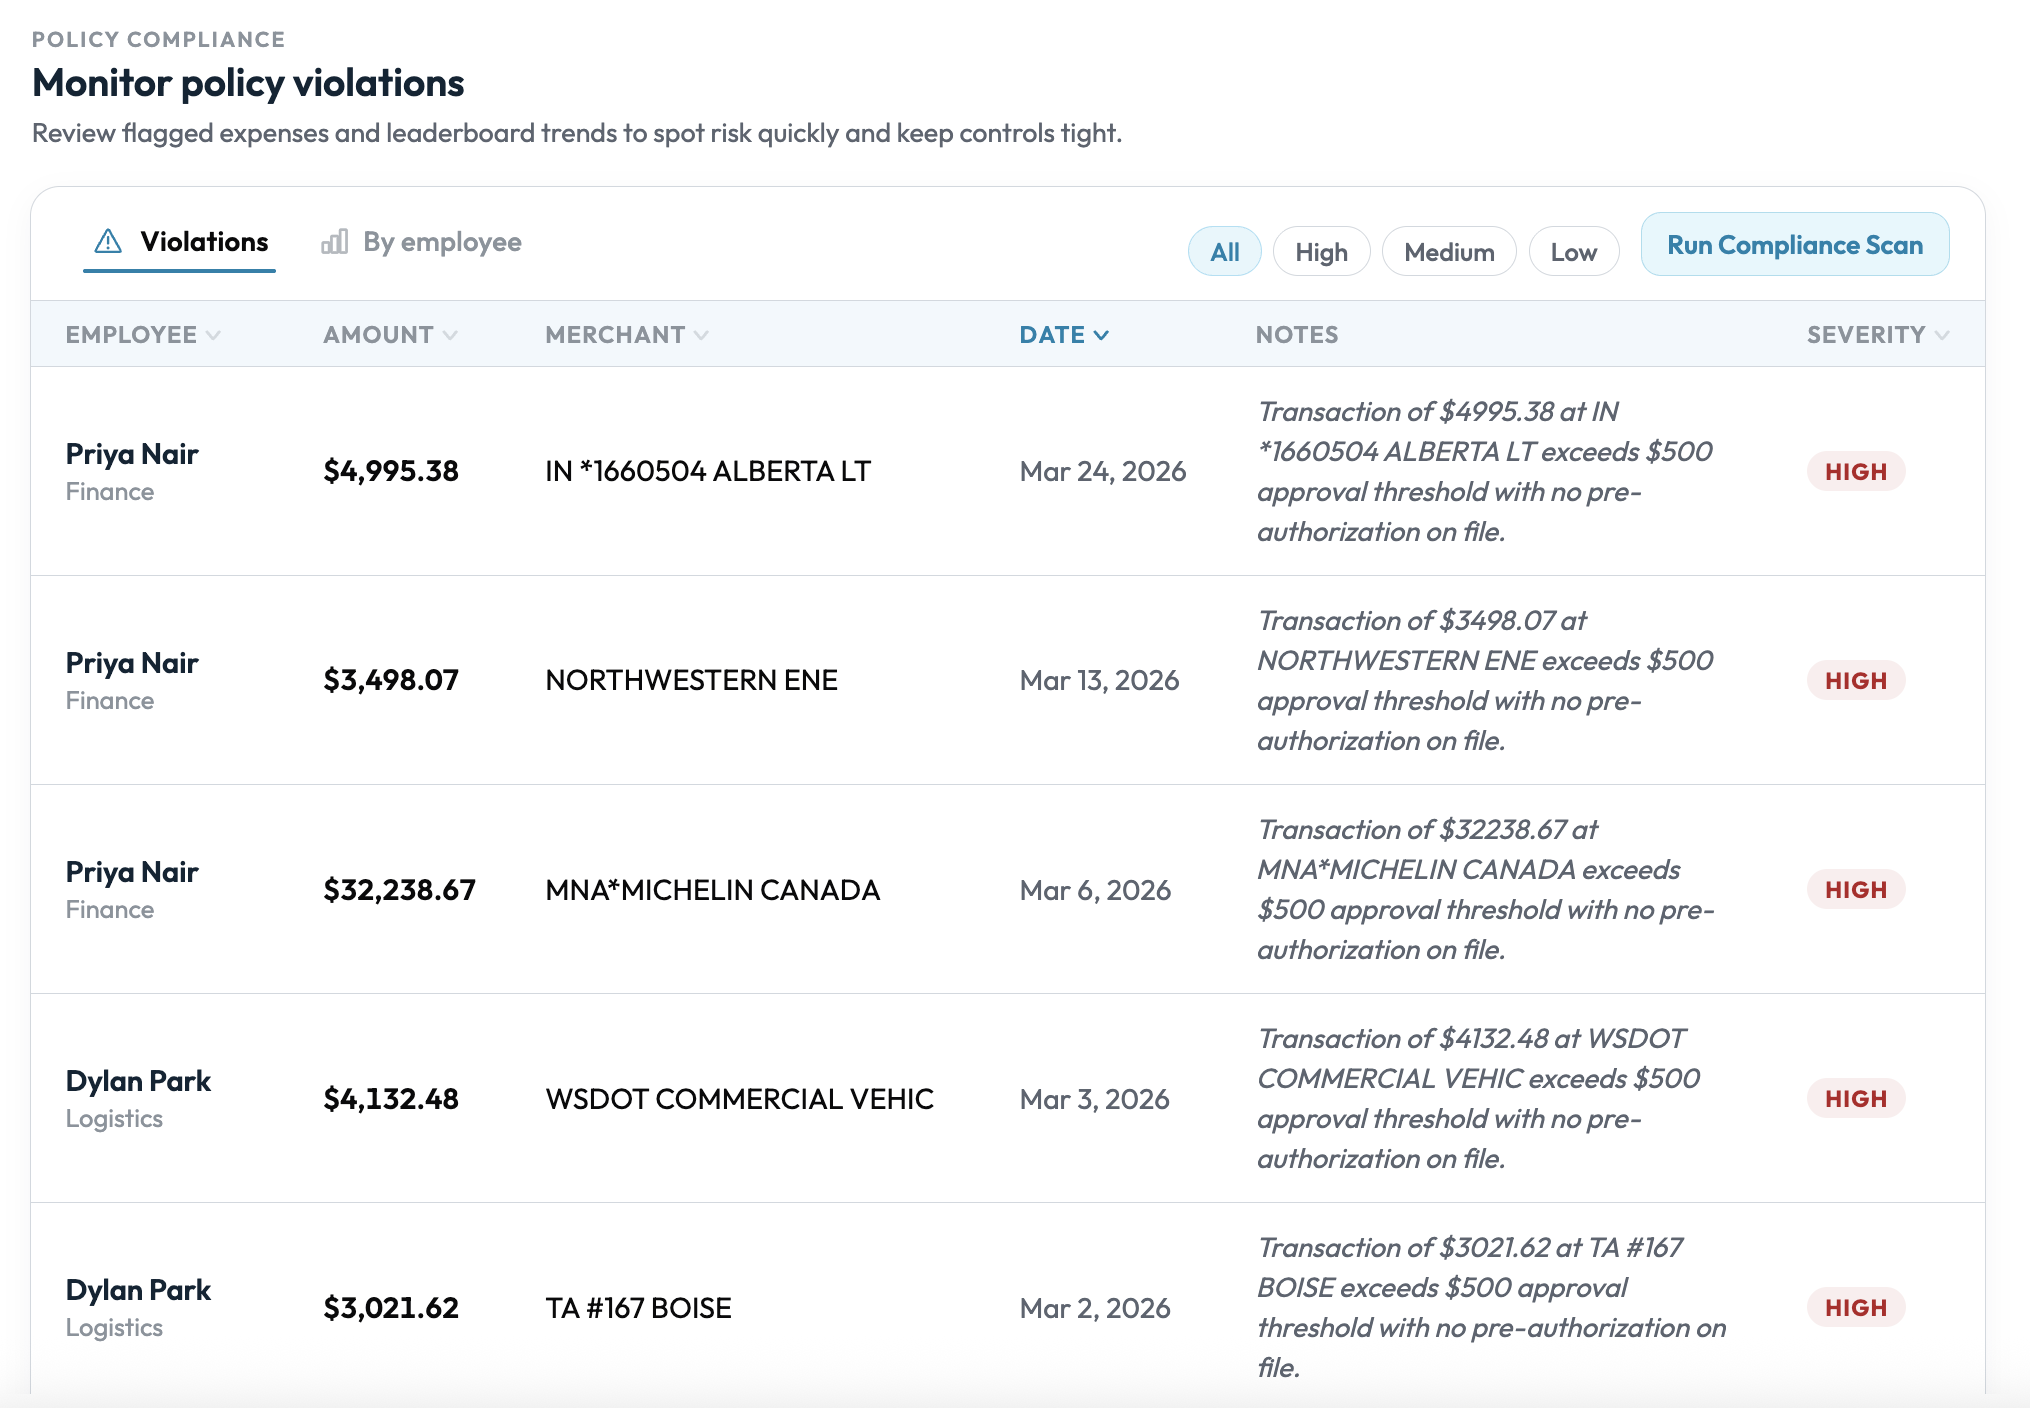The image size is (2030, 1408).
Task: Filter violations by Medium severity
Action: click(x=1449, y=252)
